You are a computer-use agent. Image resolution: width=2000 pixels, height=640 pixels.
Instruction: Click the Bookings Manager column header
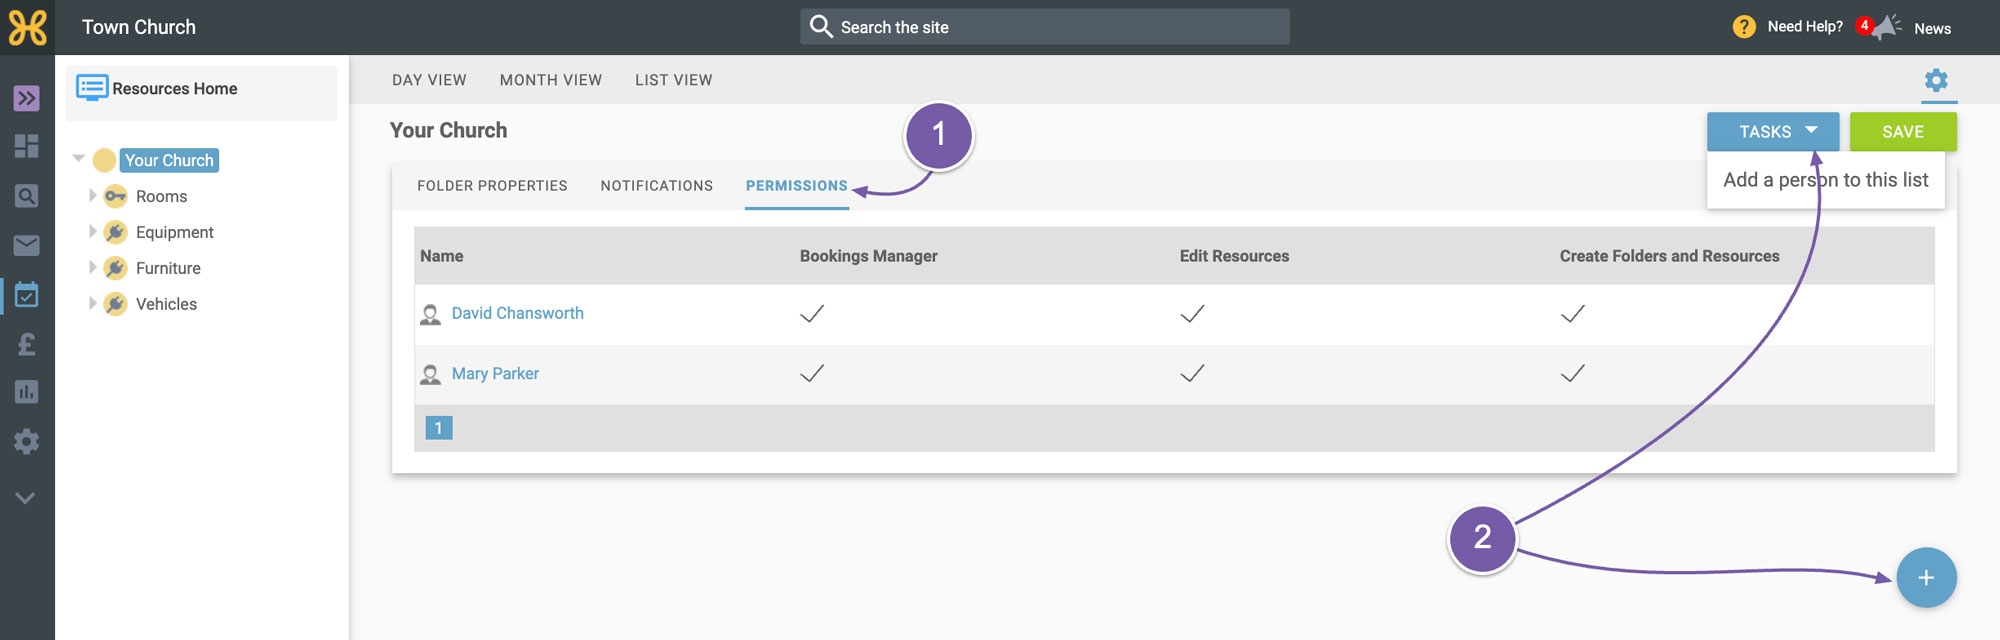pyautogui.click(x=869, y=256)
